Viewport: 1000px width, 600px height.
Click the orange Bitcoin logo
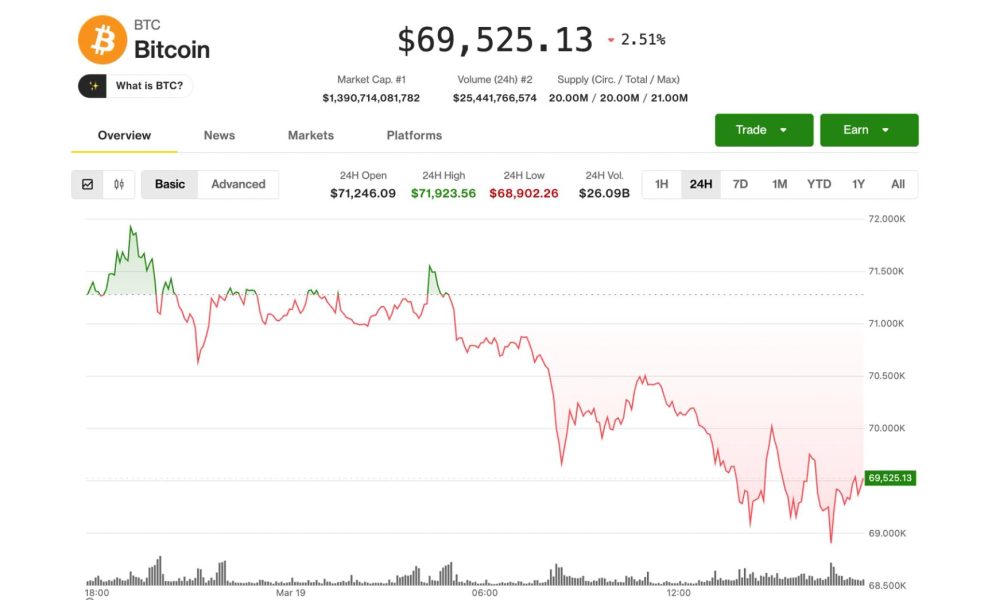[100, 40]
